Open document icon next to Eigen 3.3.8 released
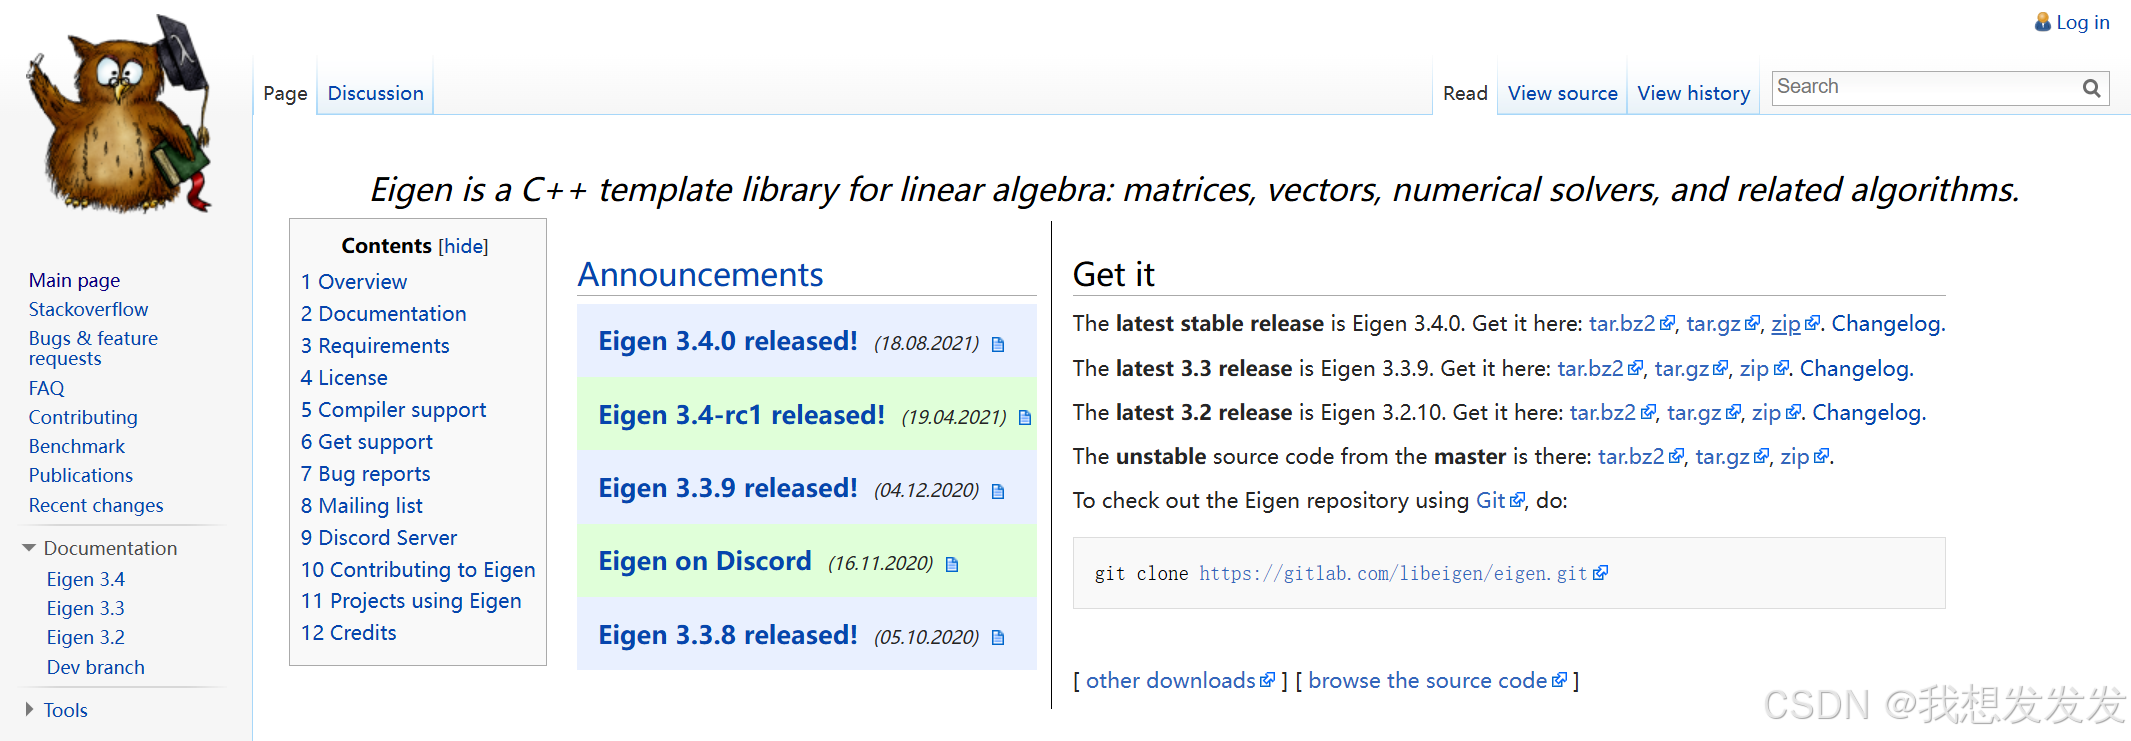The height and width of the screenshot is (741, 2131). click(x=997, y=638)
